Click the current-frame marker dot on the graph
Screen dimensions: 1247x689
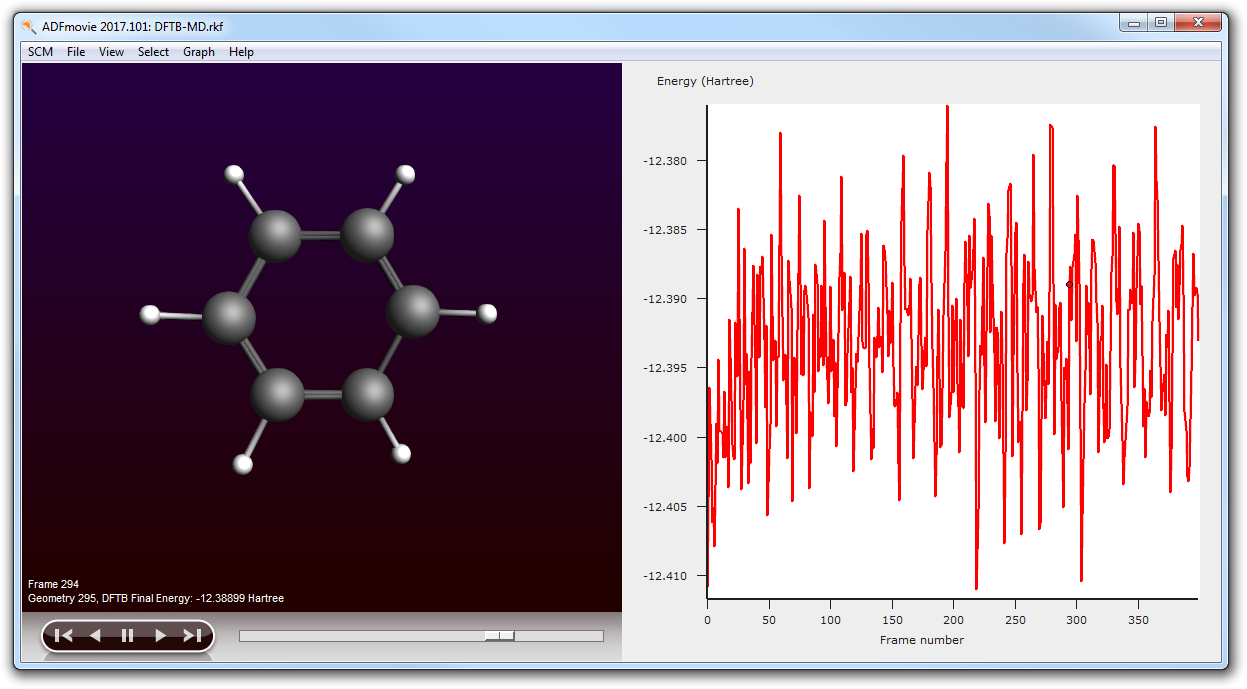click(x=1069, y=284)
